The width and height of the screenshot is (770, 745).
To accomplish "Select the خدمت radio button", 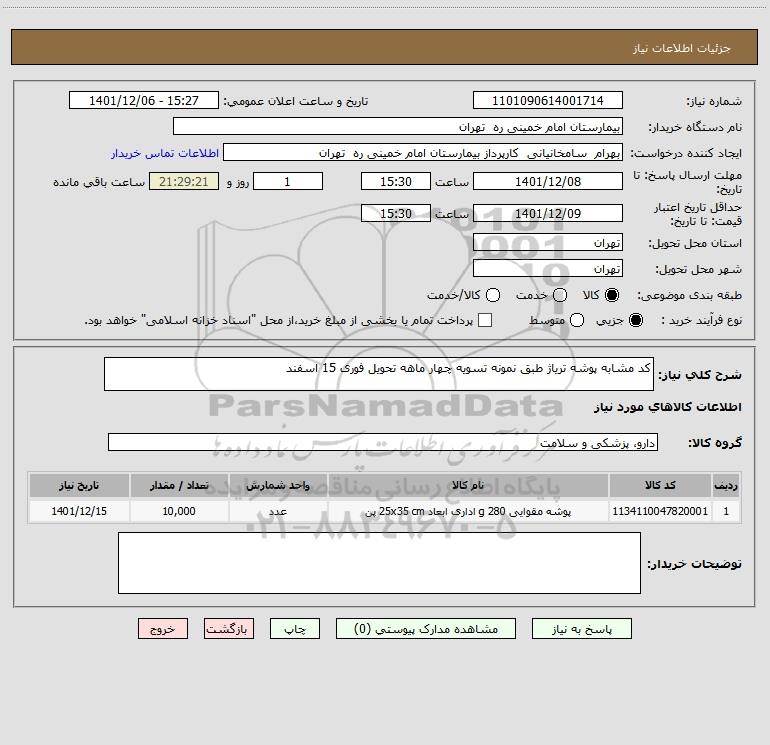I will point(560,295).
